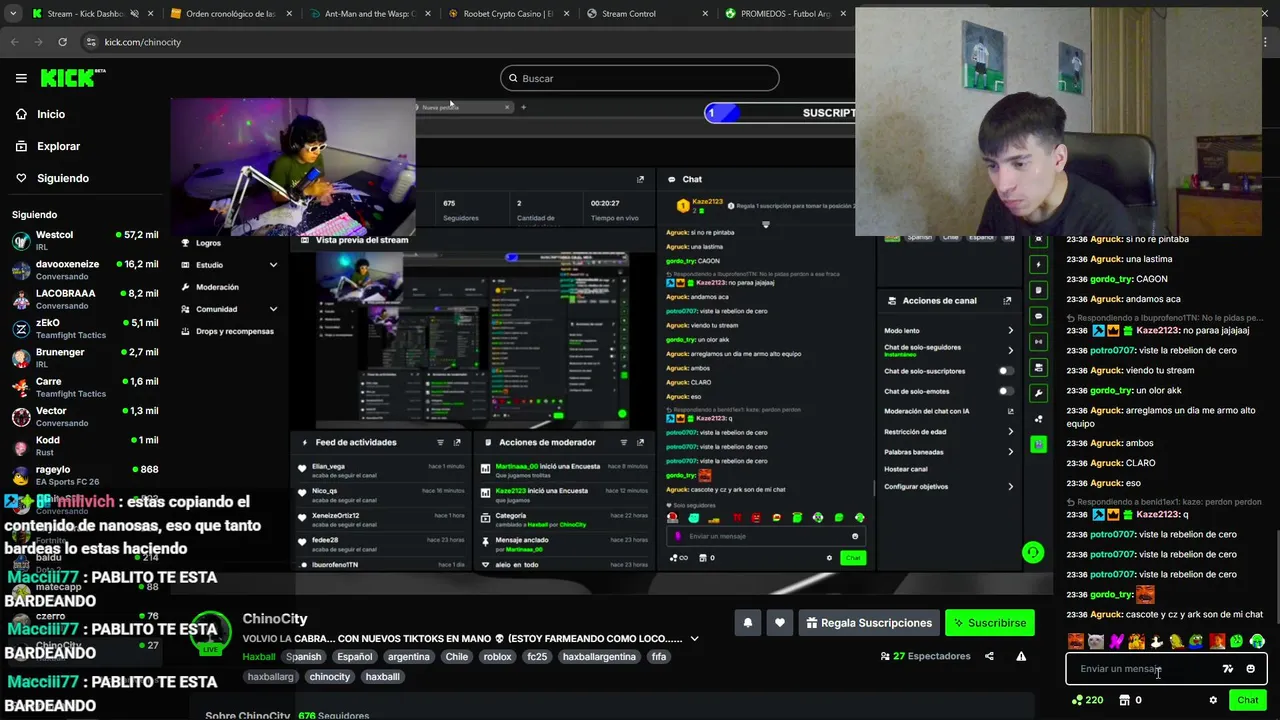
Task: Select the Haxball category link
Action: [x=259, y=657]
